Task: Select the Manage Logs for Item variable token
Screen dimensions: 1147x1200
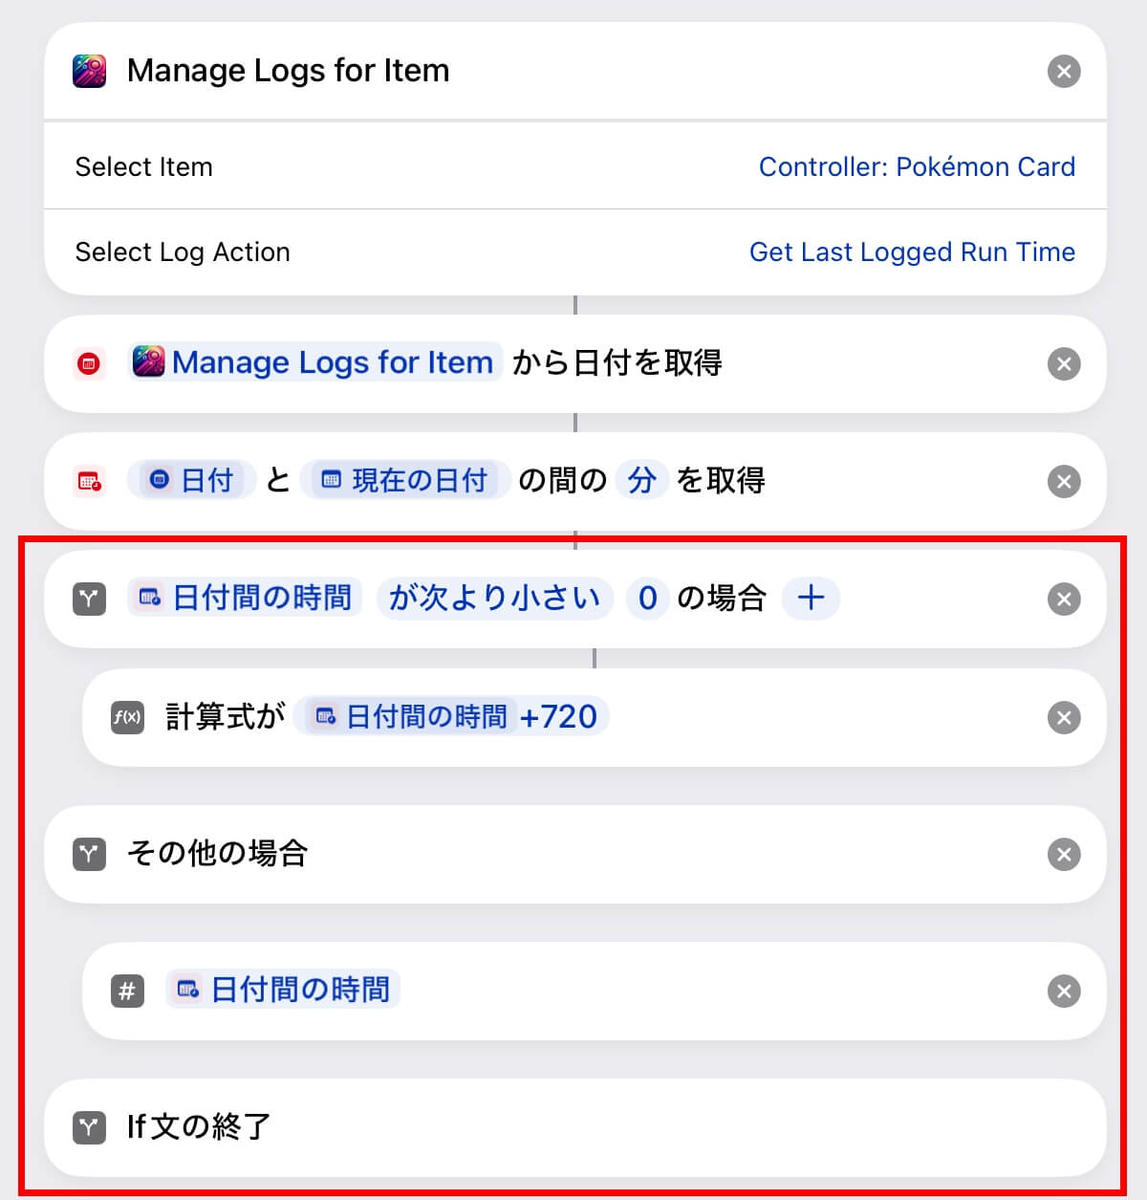Action: coord(315,362)
